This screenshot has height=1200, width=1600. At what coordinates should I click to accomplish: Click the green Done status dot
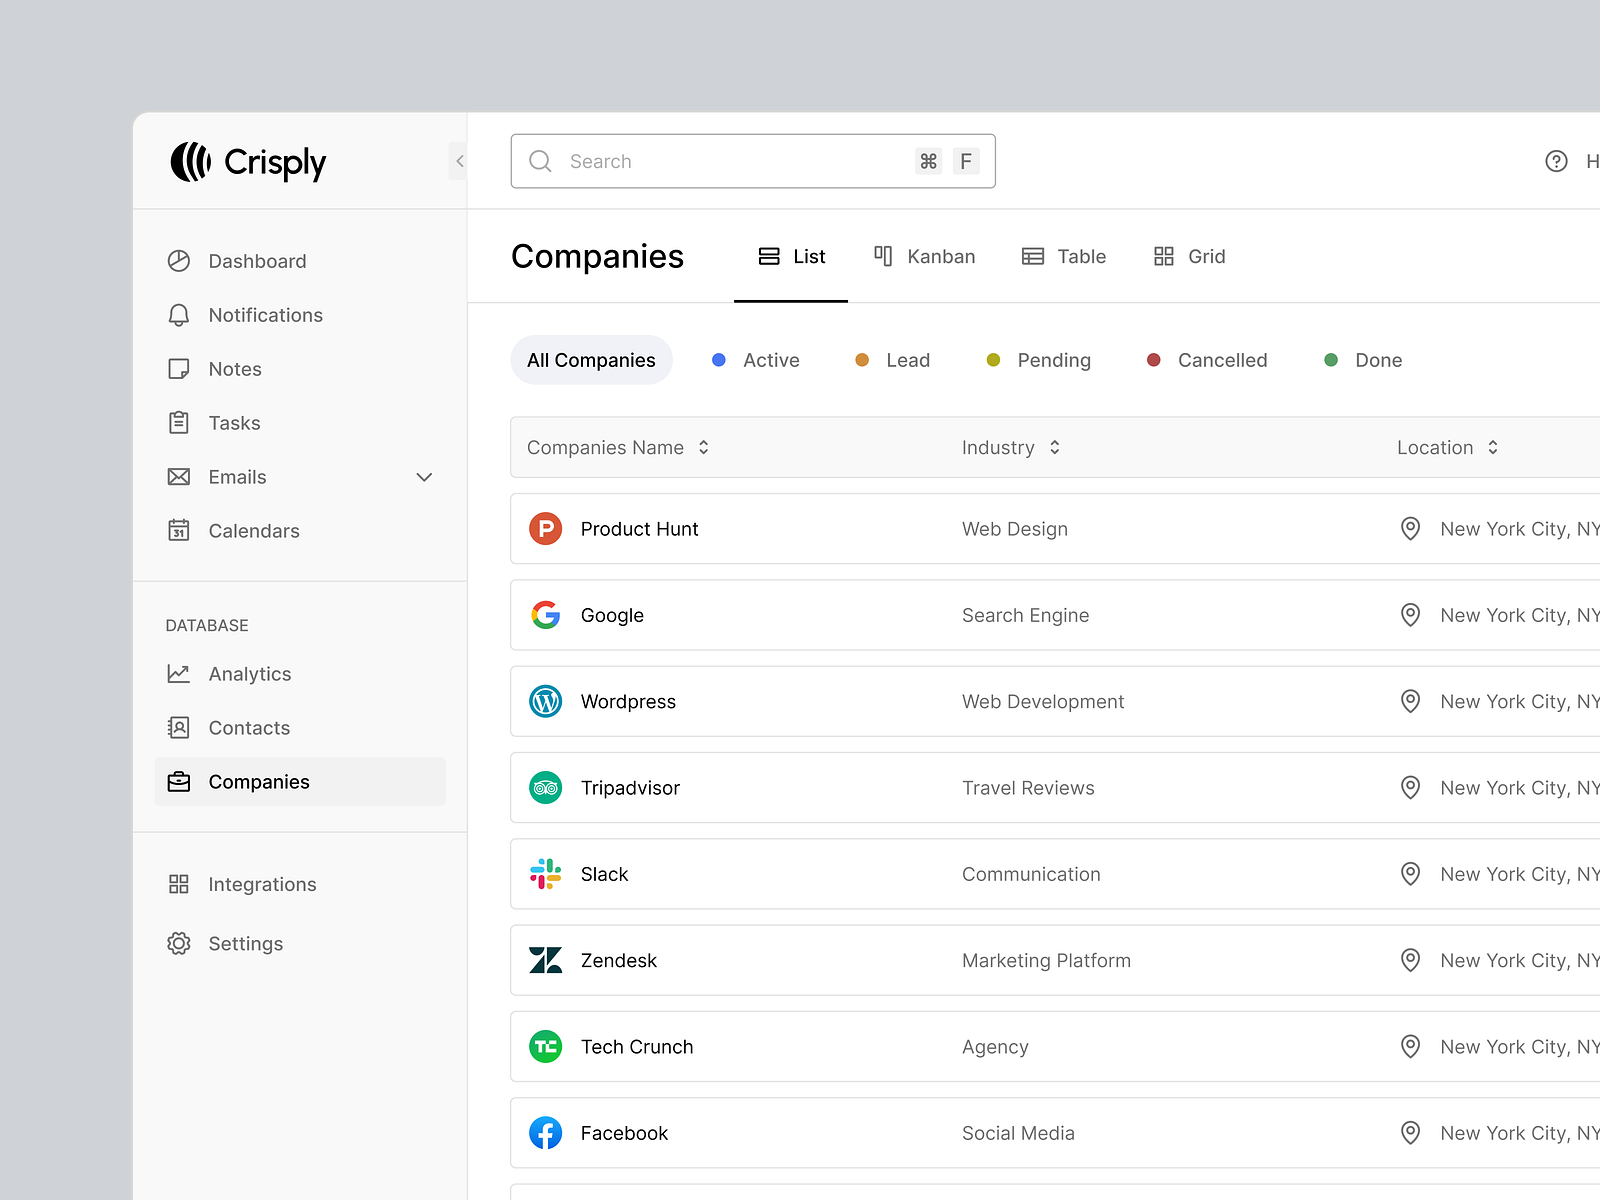coord(1330,360)
